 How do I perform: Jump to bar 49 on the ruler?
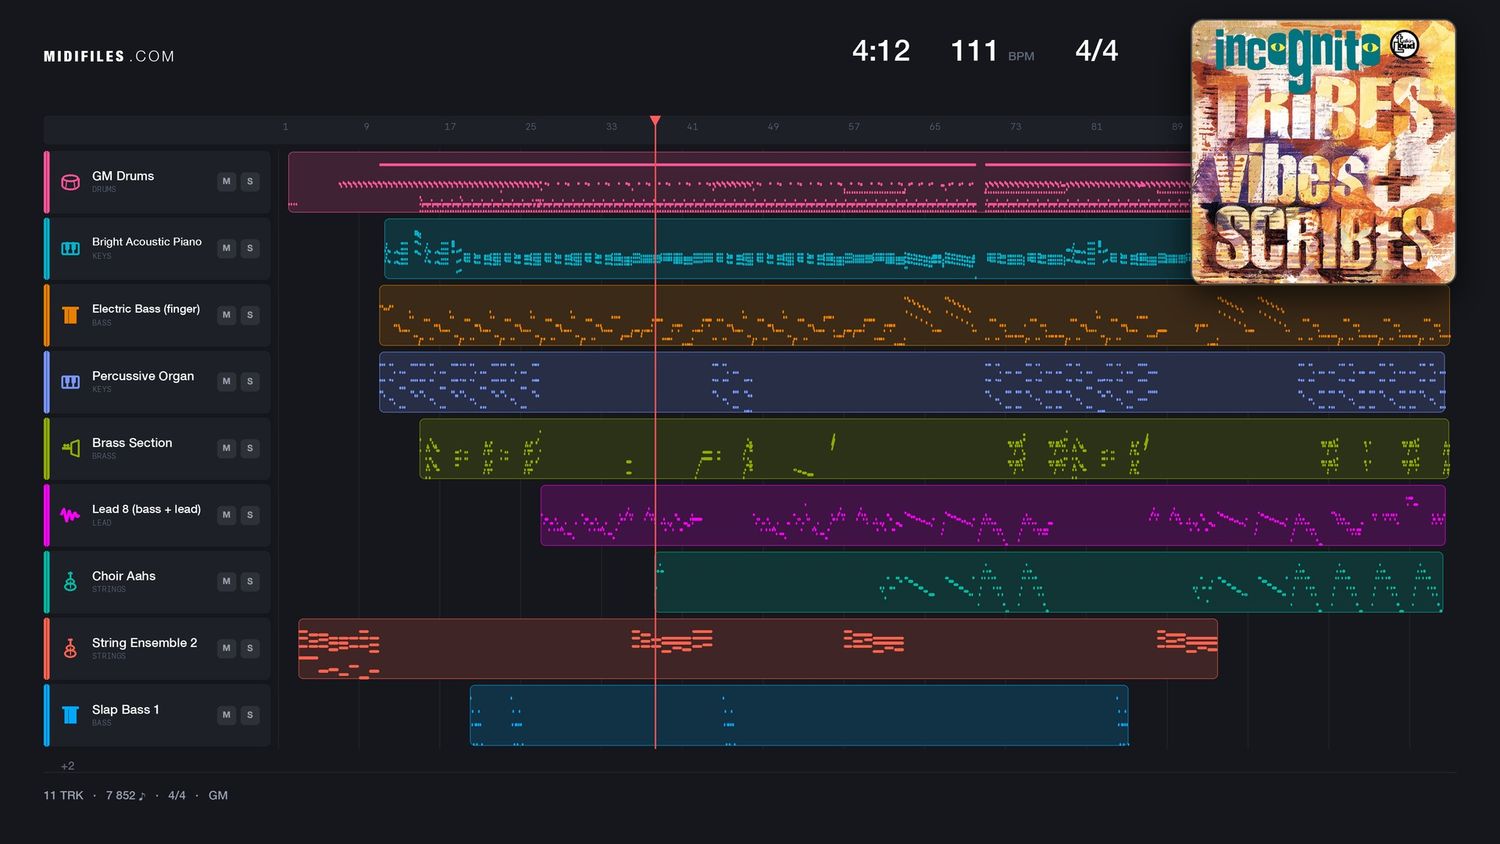773,127
